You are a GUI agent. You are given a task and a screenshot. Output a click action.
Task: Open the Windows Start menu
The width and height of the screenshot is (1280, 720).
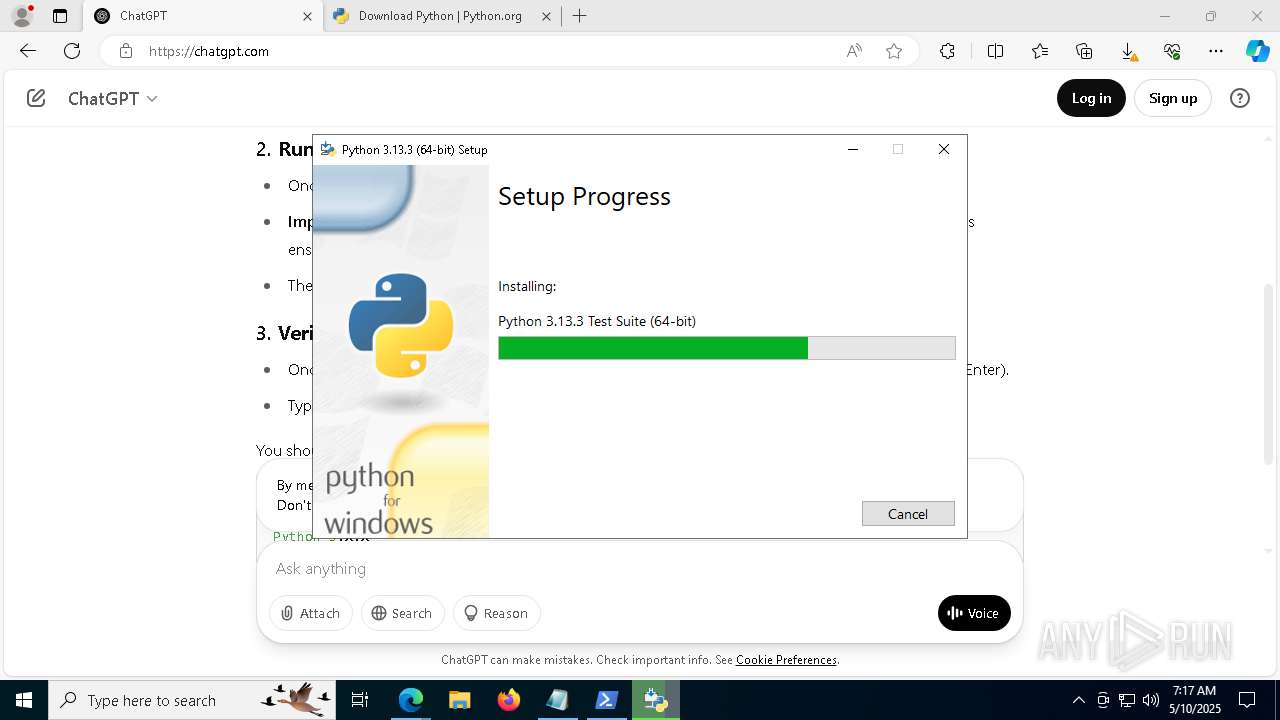click(24, 700)
